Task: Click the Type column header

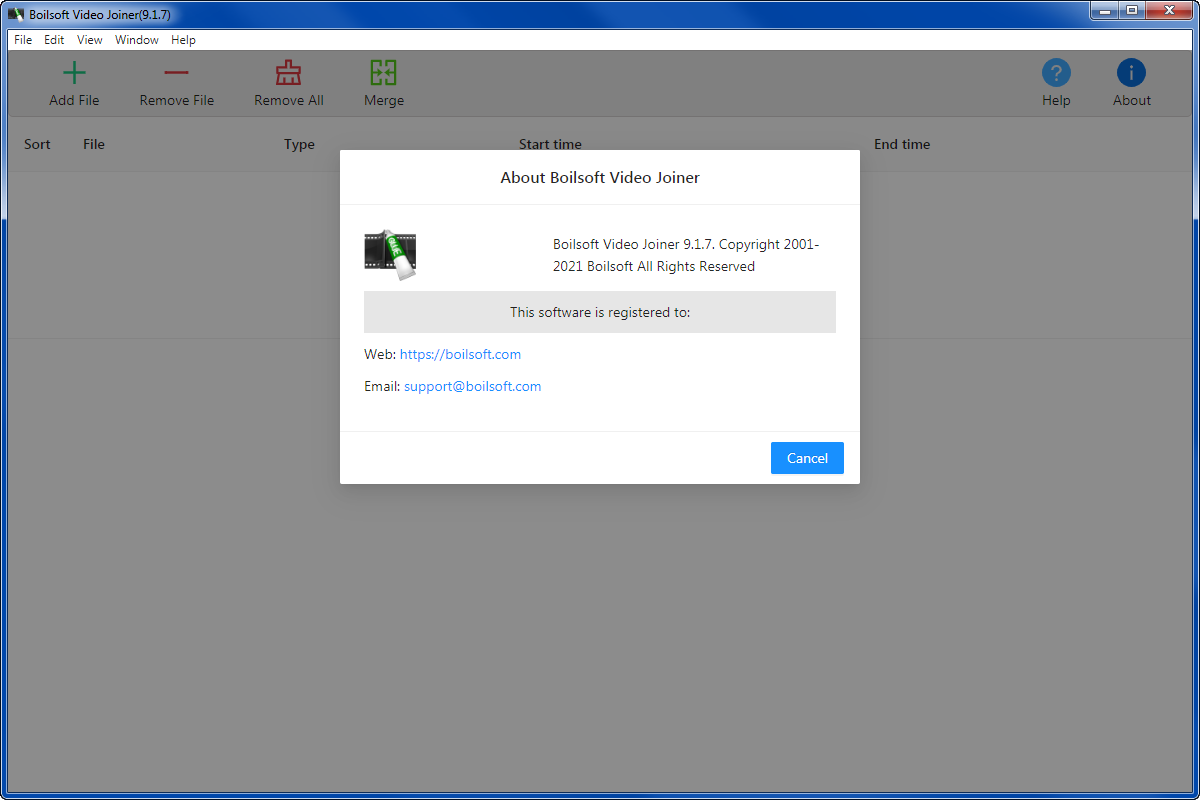Action: coord(299,144)
